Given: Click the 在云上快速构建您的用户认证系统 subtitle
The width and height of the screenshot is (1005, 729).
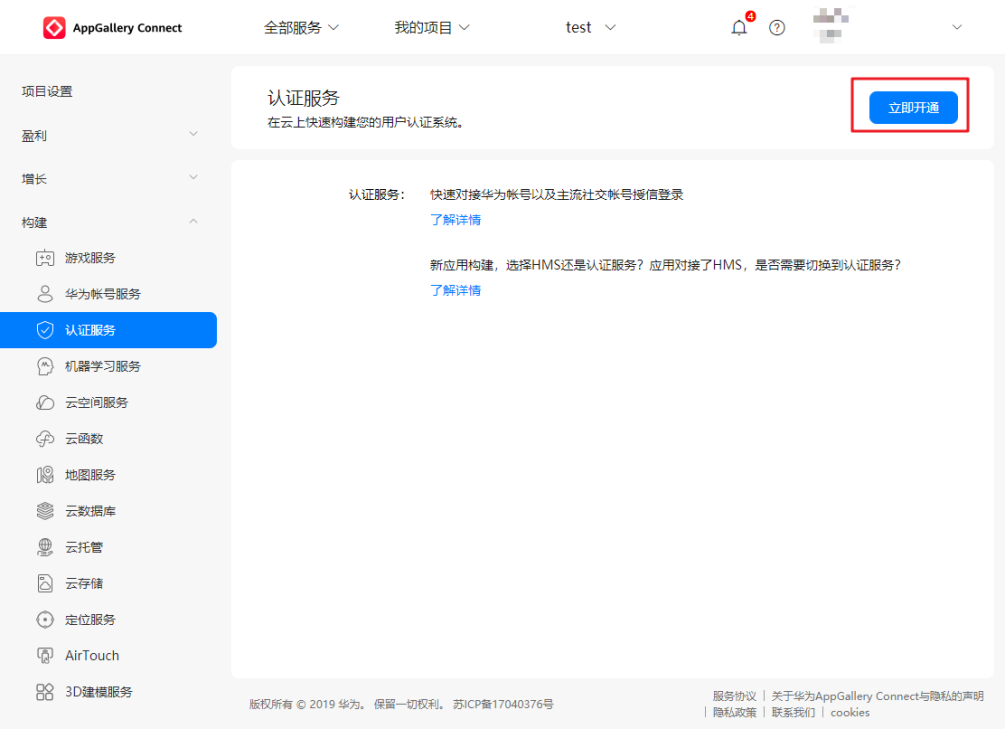Looking at the screenshot, I should coord(365,122).
